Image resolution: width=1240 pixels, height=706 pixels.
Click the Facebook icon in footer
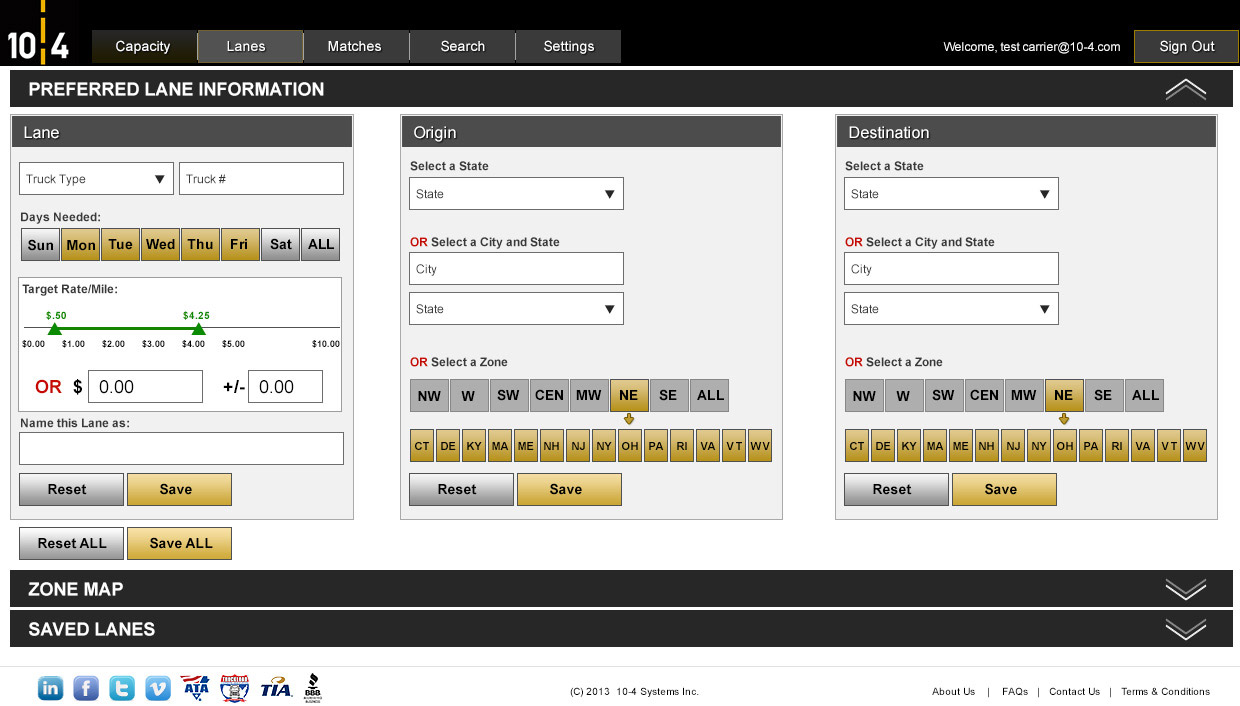pos(86,688)
